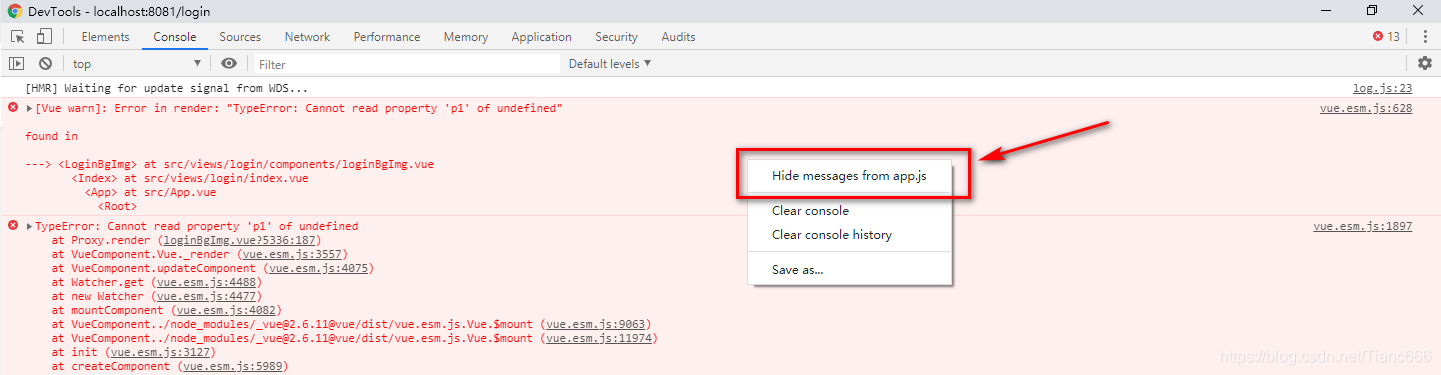Click the TypeError red error icon

tap(13, 225)
